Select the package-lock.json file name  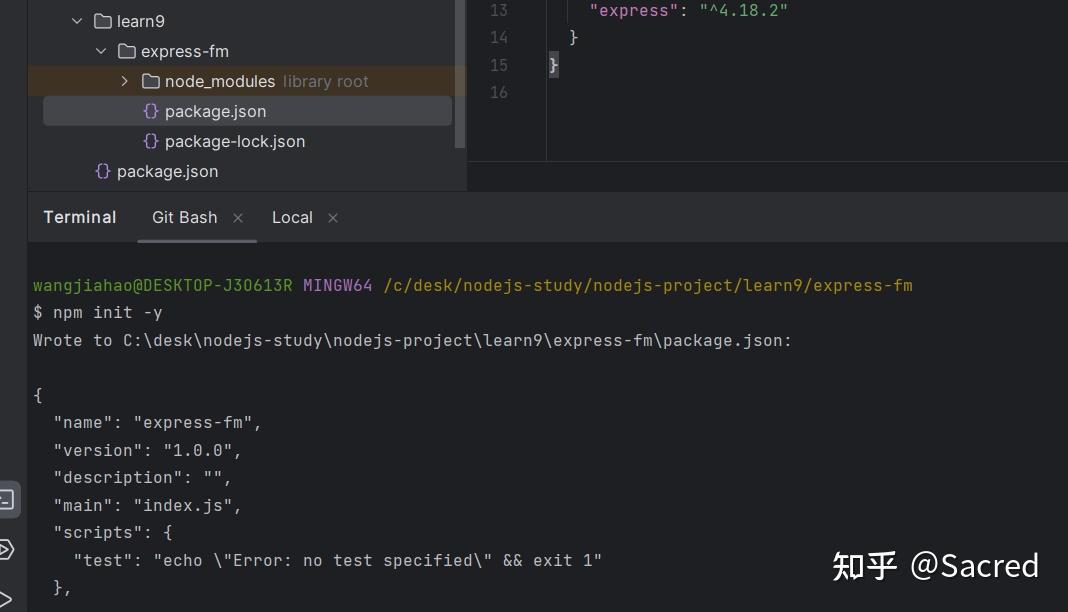click(235, 141)
